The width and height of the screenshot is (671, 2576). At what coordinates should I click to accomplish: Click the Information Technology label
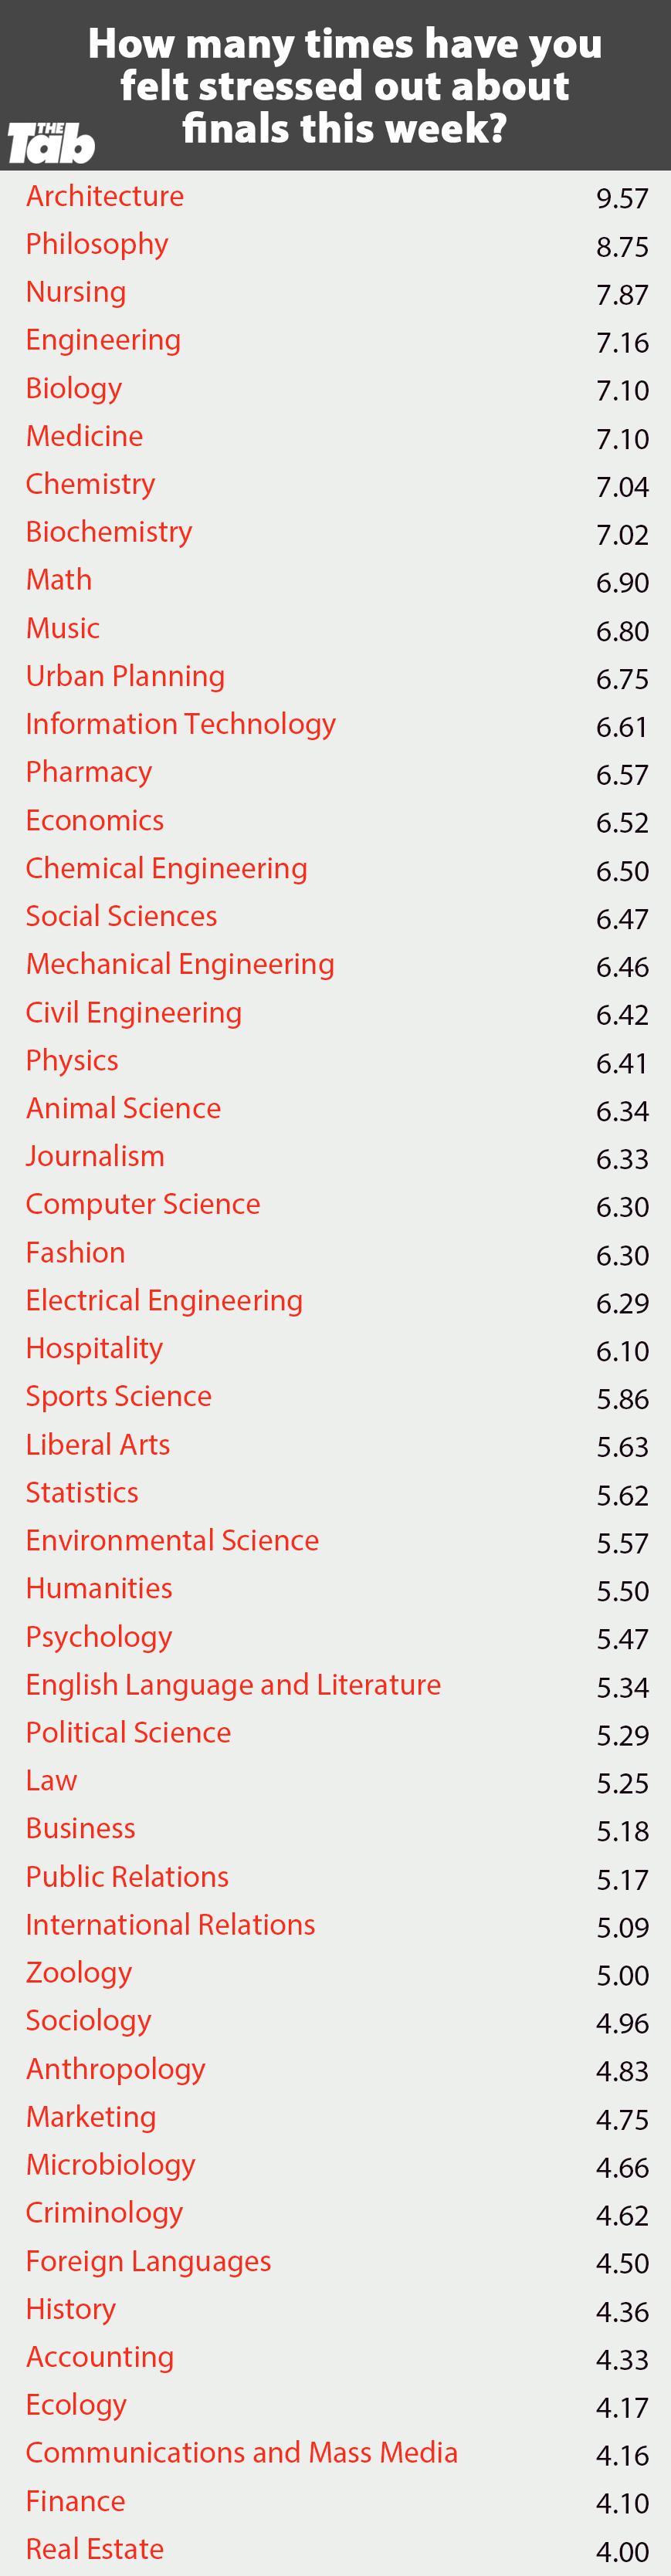[x=180, y=724]
